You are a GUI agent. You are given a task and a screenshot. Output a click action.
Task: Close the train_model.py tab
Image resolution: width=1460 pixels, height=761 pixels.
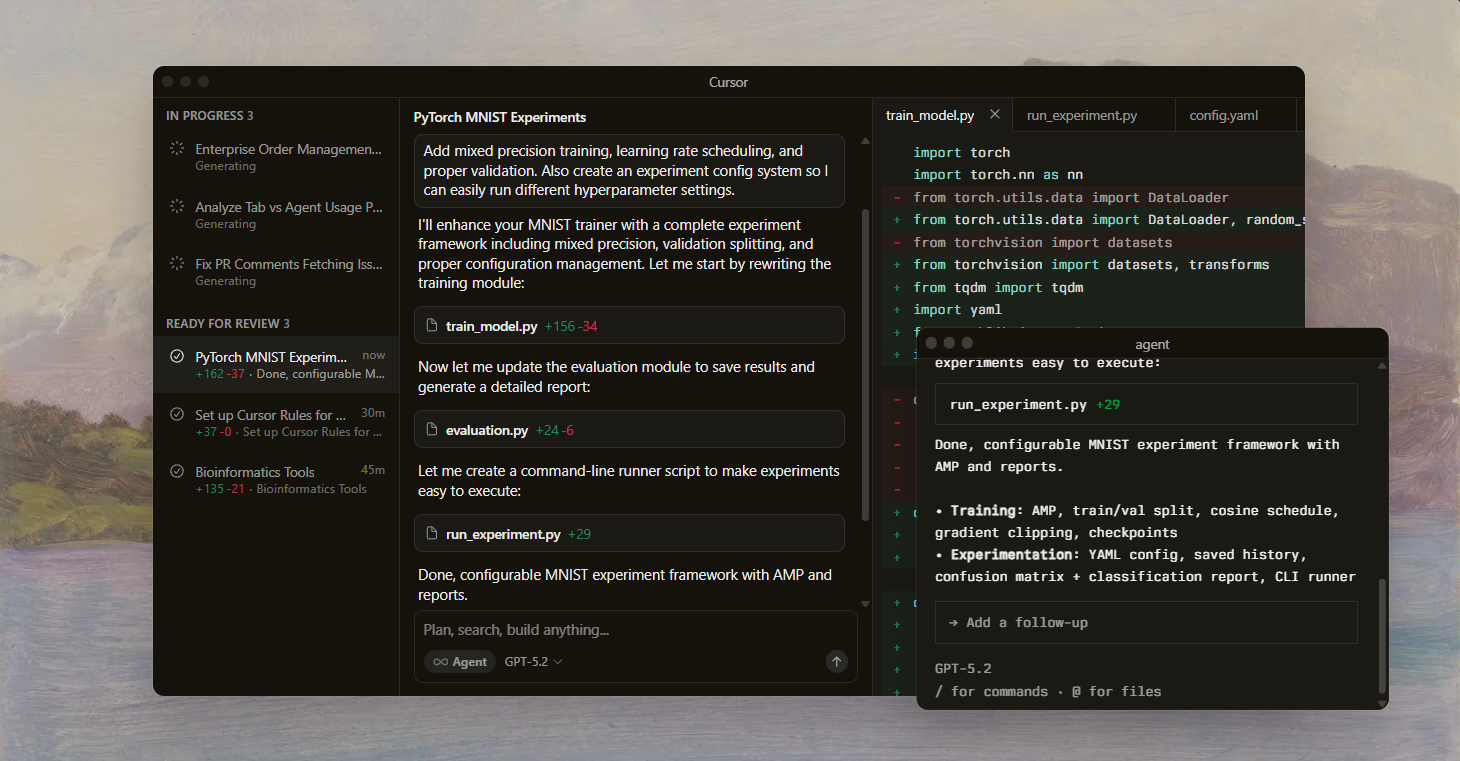(x=994, y=114)
